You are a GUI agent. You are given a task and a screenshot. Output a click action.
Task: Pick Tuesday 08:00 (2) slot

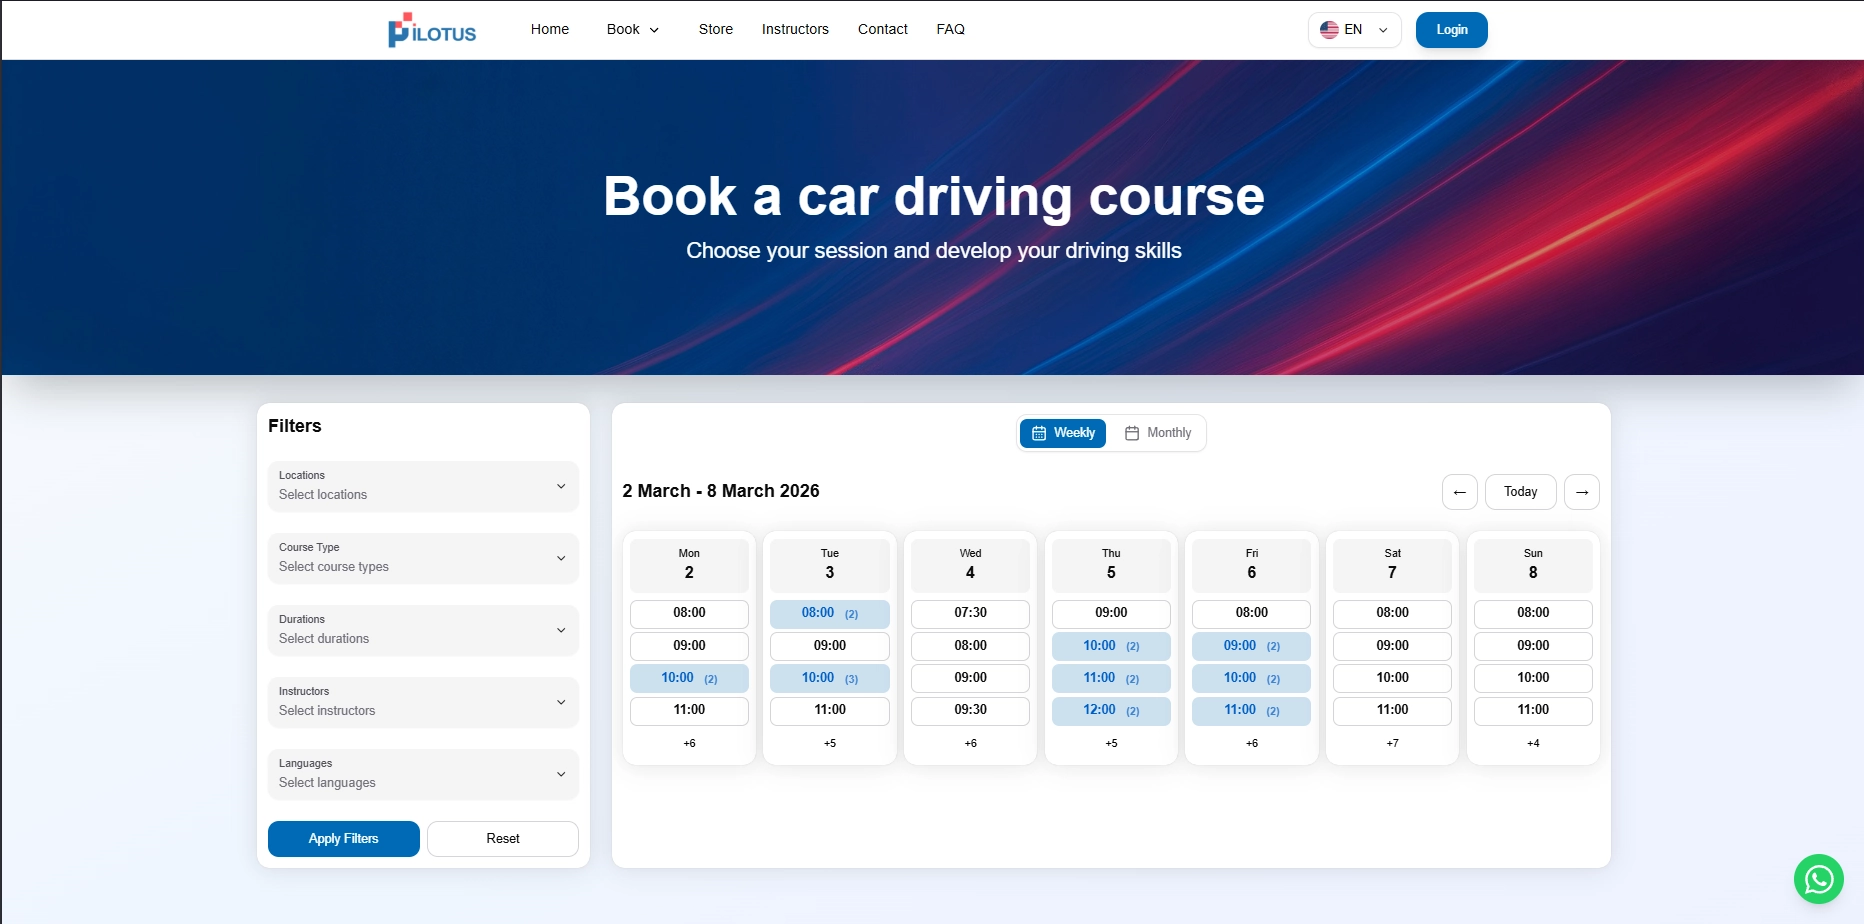[x=830, y=613]
